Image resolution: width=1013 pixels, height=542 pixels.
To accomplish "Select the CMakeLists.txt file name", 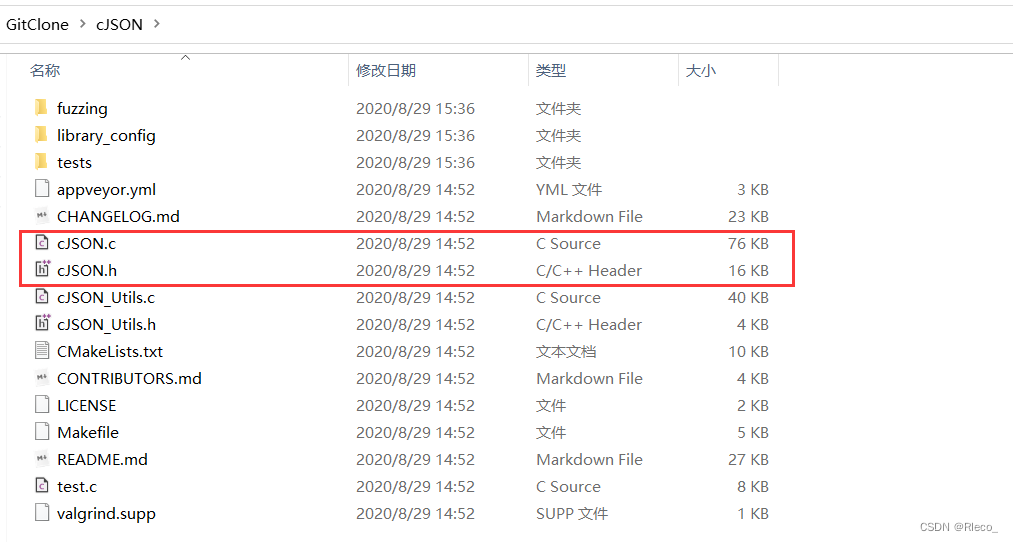I will [x=110, y=351].
